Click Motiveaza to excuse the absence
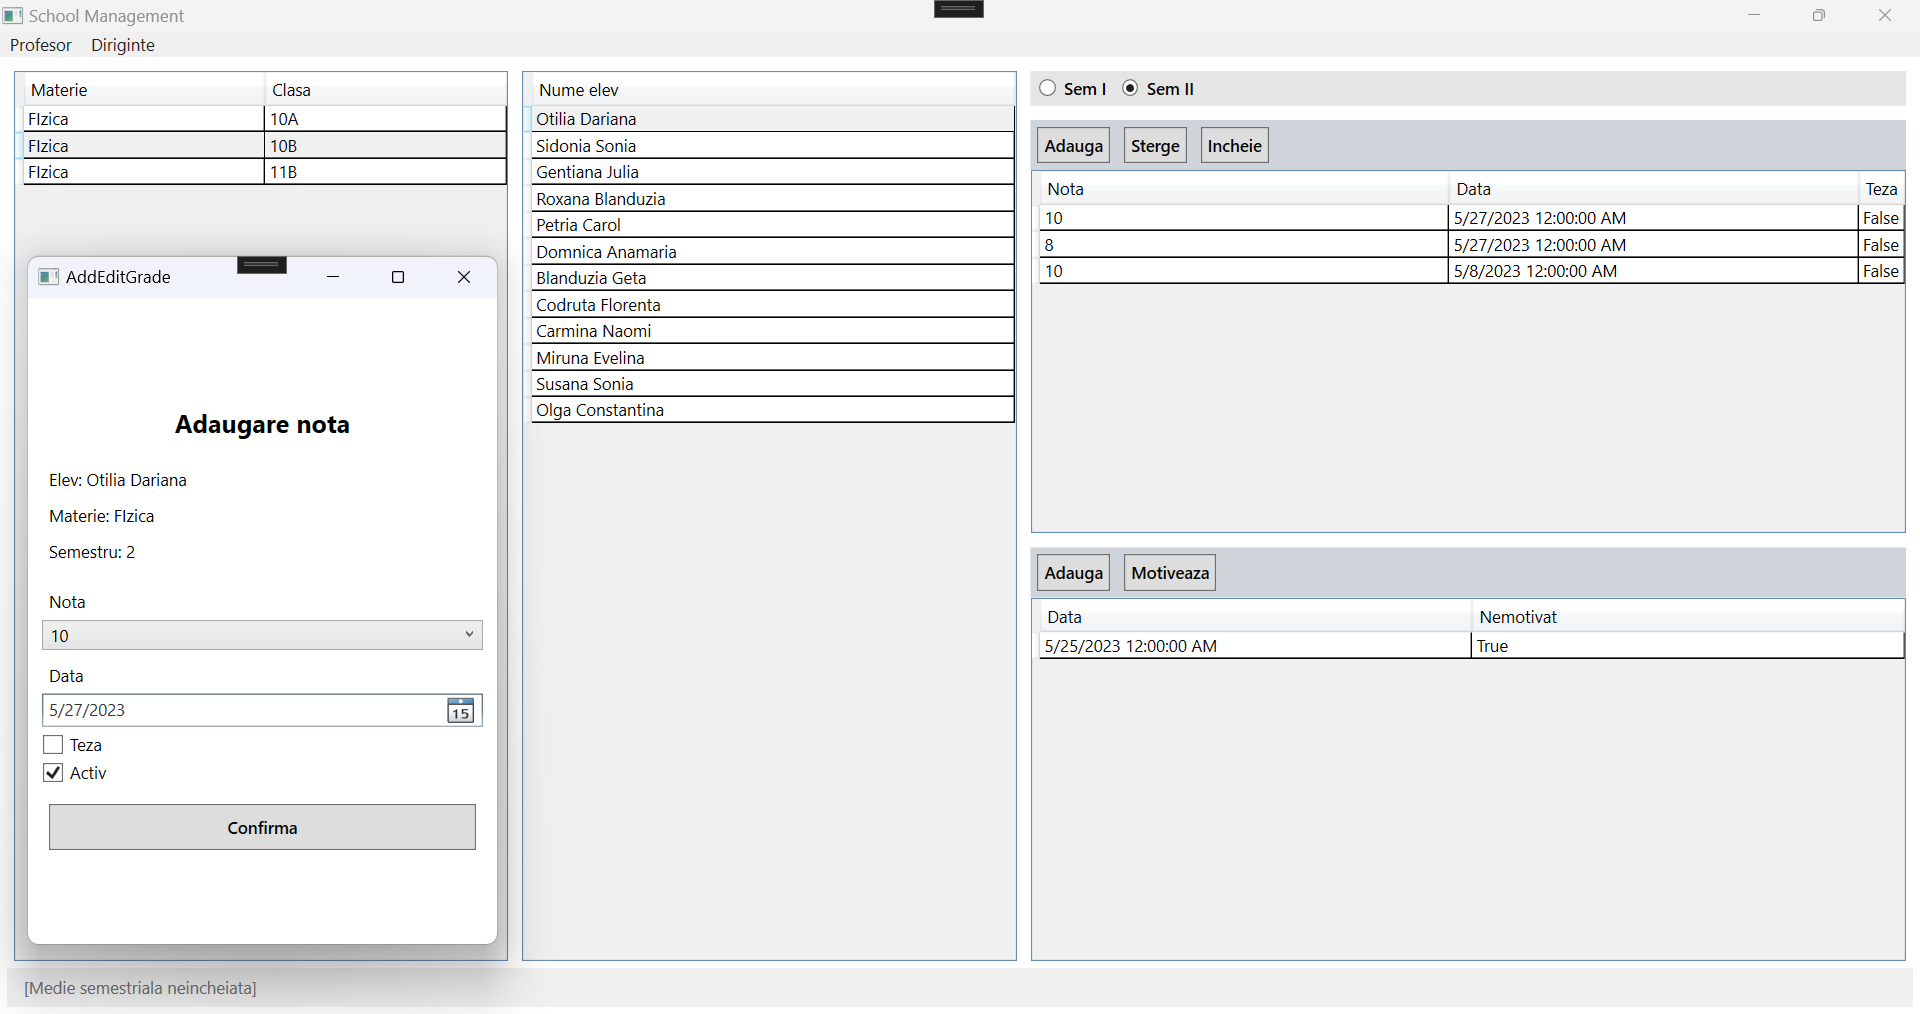This screenshot has height=1014, width=1920. [1168, 572]
